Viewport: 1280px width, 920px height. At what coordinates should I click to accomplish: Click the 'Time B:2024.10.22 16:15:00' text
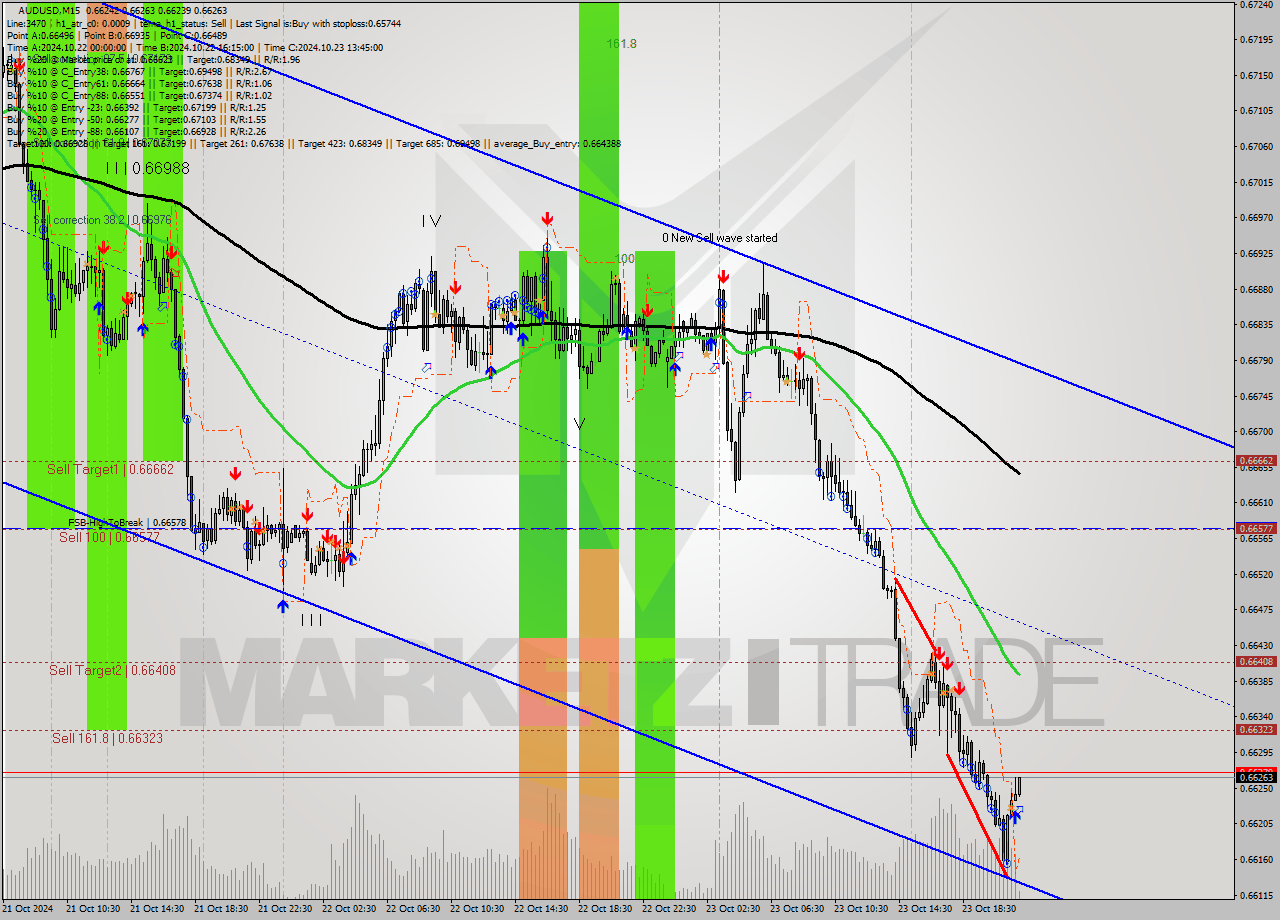(x=197, y=47)
